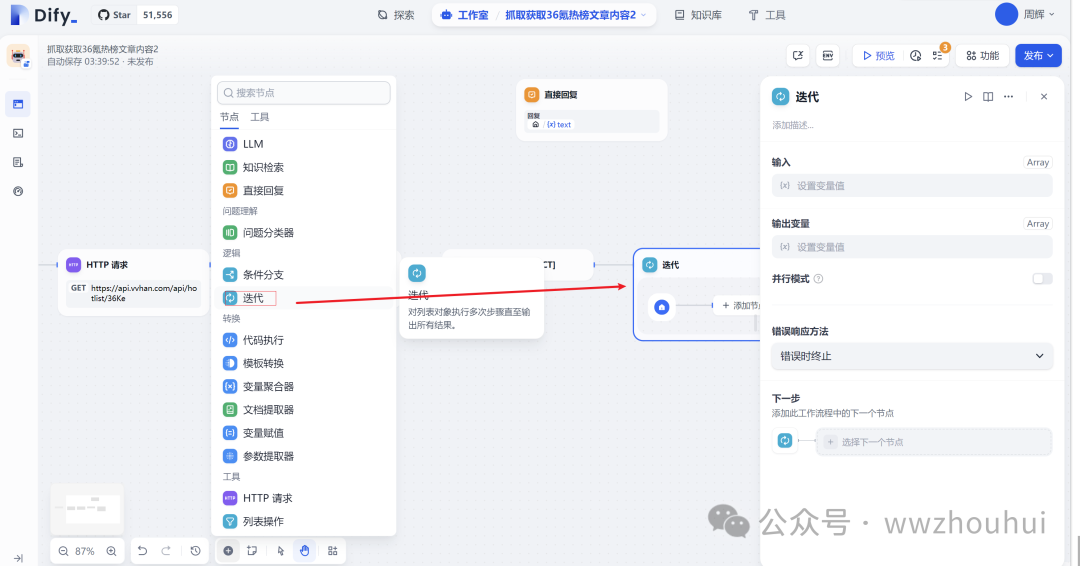The width and height of the screenshot is (1080, 566).
Task: Run the 迭代 node with play icon
Action: [x=967, y=97]
